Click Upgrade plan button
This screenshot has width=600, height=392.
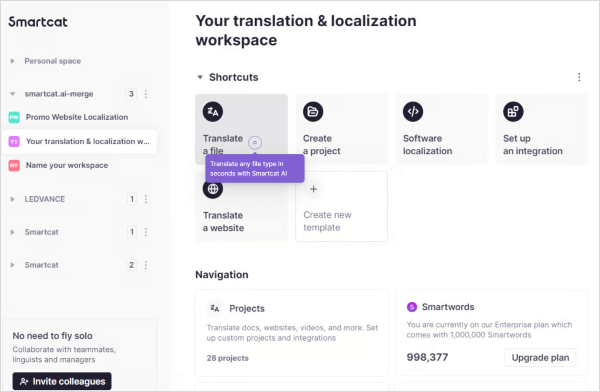pos(540,358)
